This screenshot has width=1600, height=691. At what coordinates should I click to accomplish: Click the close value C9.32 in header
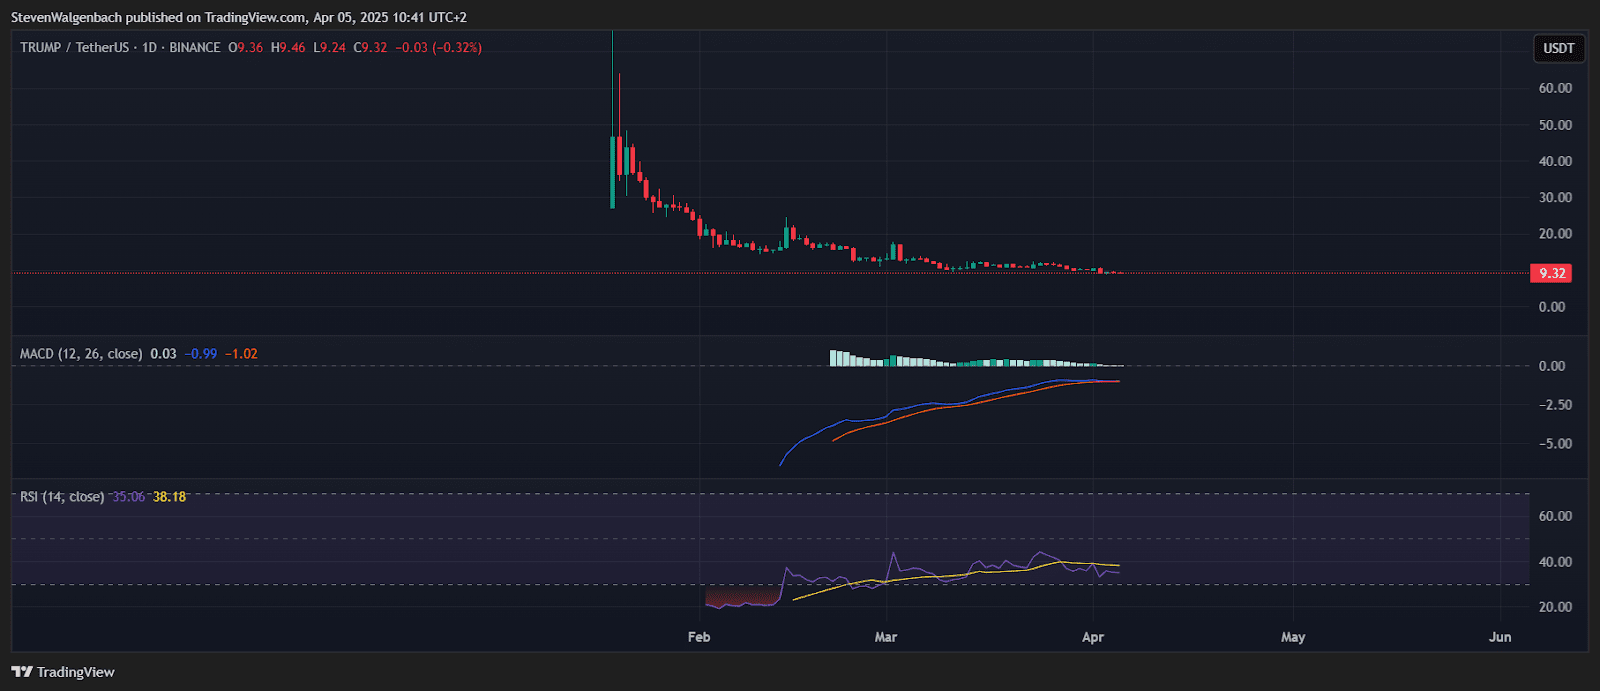click(x=370, y=47)
